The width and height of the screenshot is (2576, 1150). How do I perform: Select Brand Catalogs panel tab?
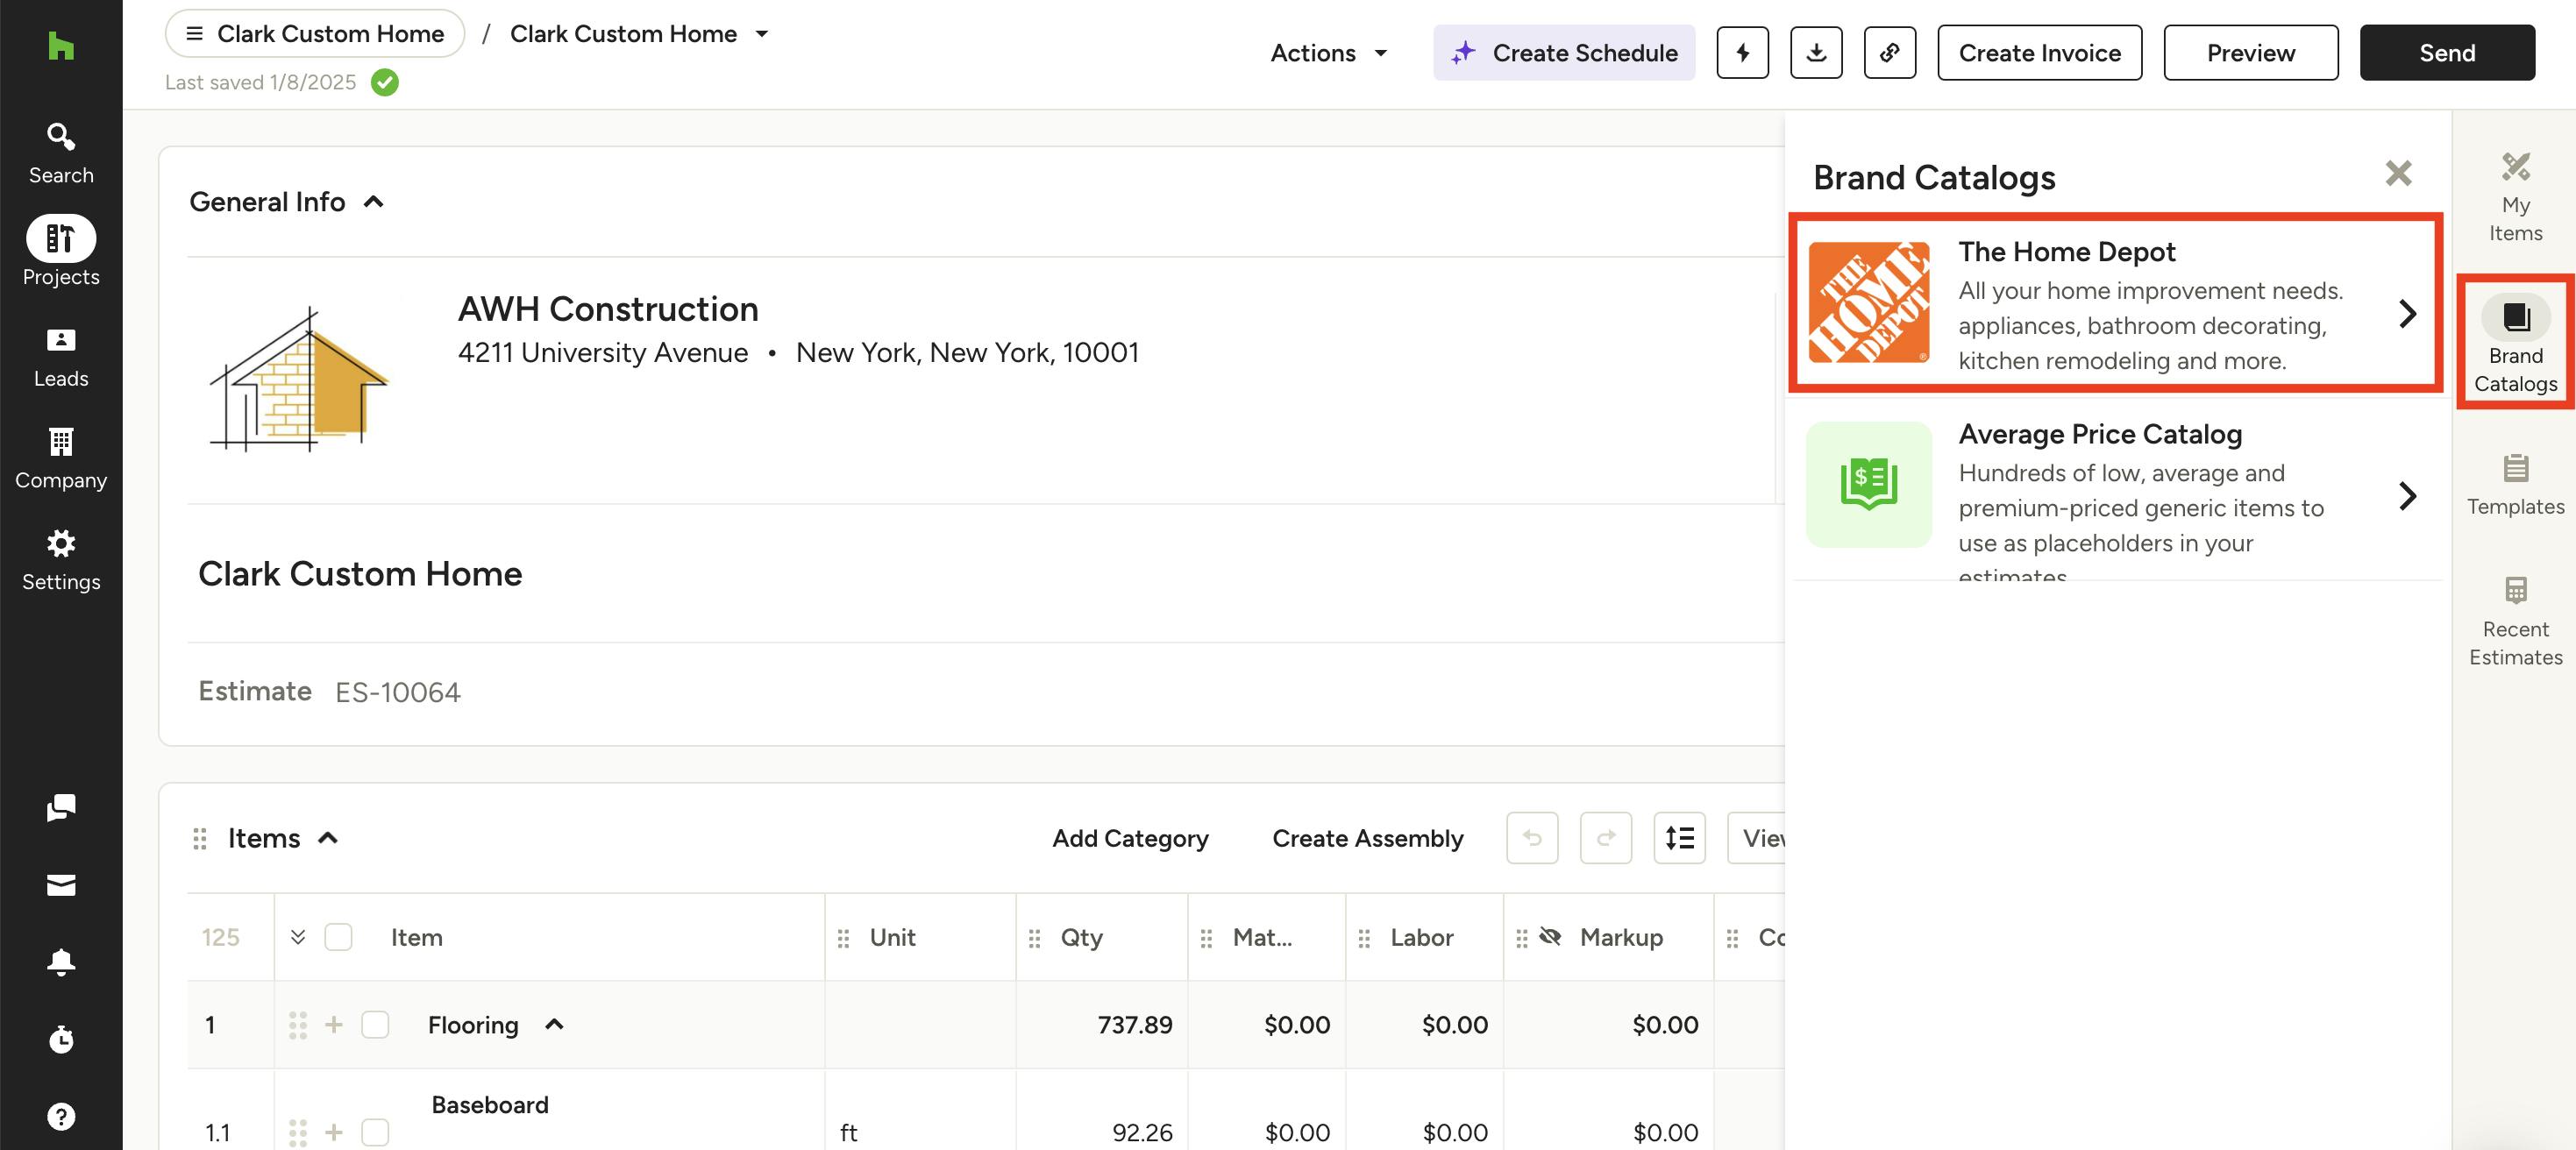[x=2515, y=343]
